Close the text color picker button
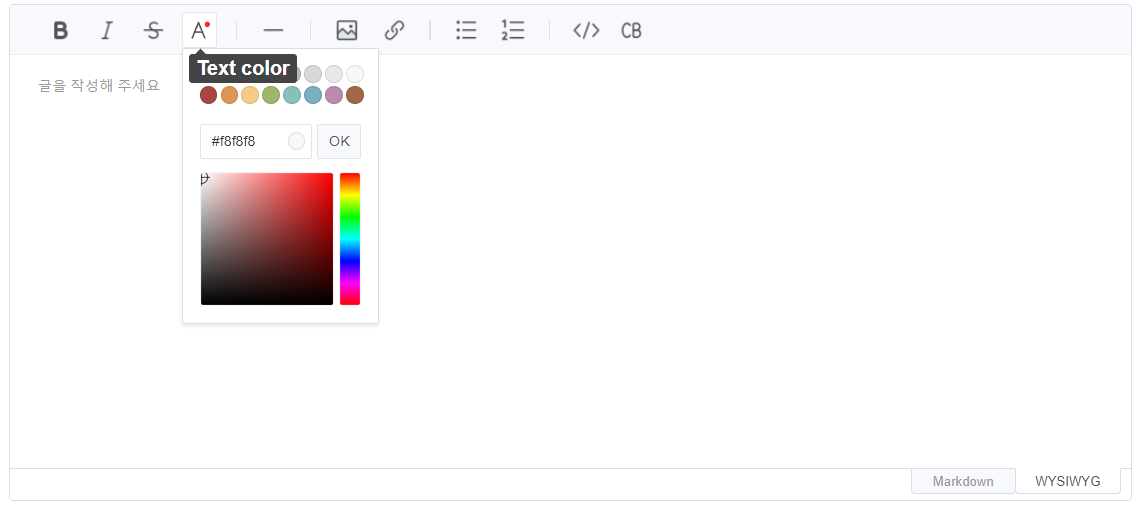The image size is (1145, 505). pyautogui.click(x=199, y=30)
